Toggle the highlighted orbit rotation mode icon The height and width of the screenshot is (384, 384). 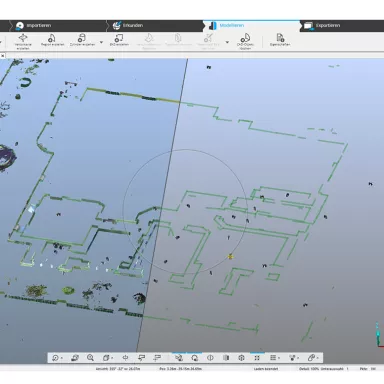tap(194, 358)
